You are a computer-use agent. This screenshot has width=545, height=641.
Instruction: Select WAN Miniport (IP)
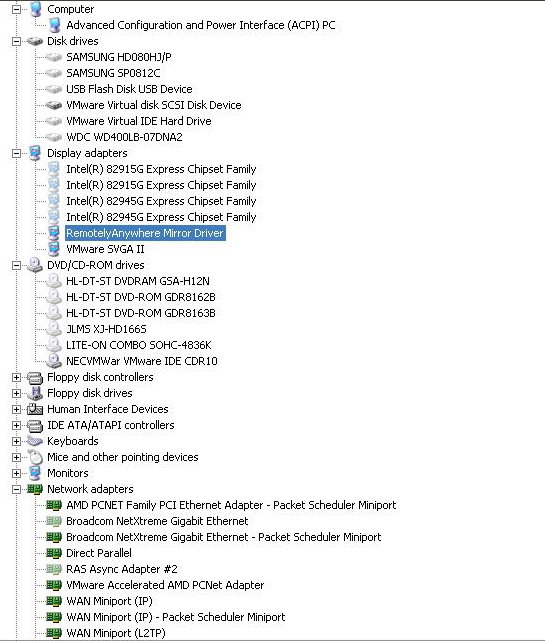(109, 601)
